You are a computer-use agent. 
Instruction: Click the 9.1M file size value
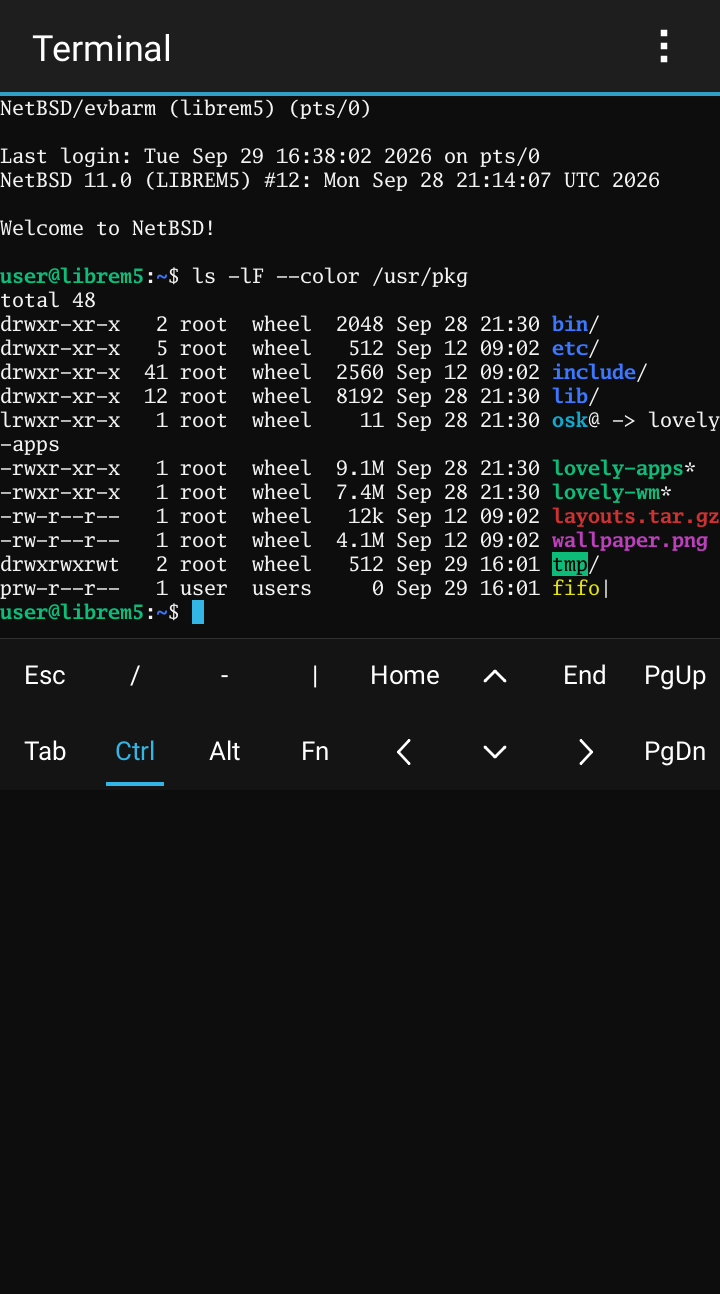[360, 468]
